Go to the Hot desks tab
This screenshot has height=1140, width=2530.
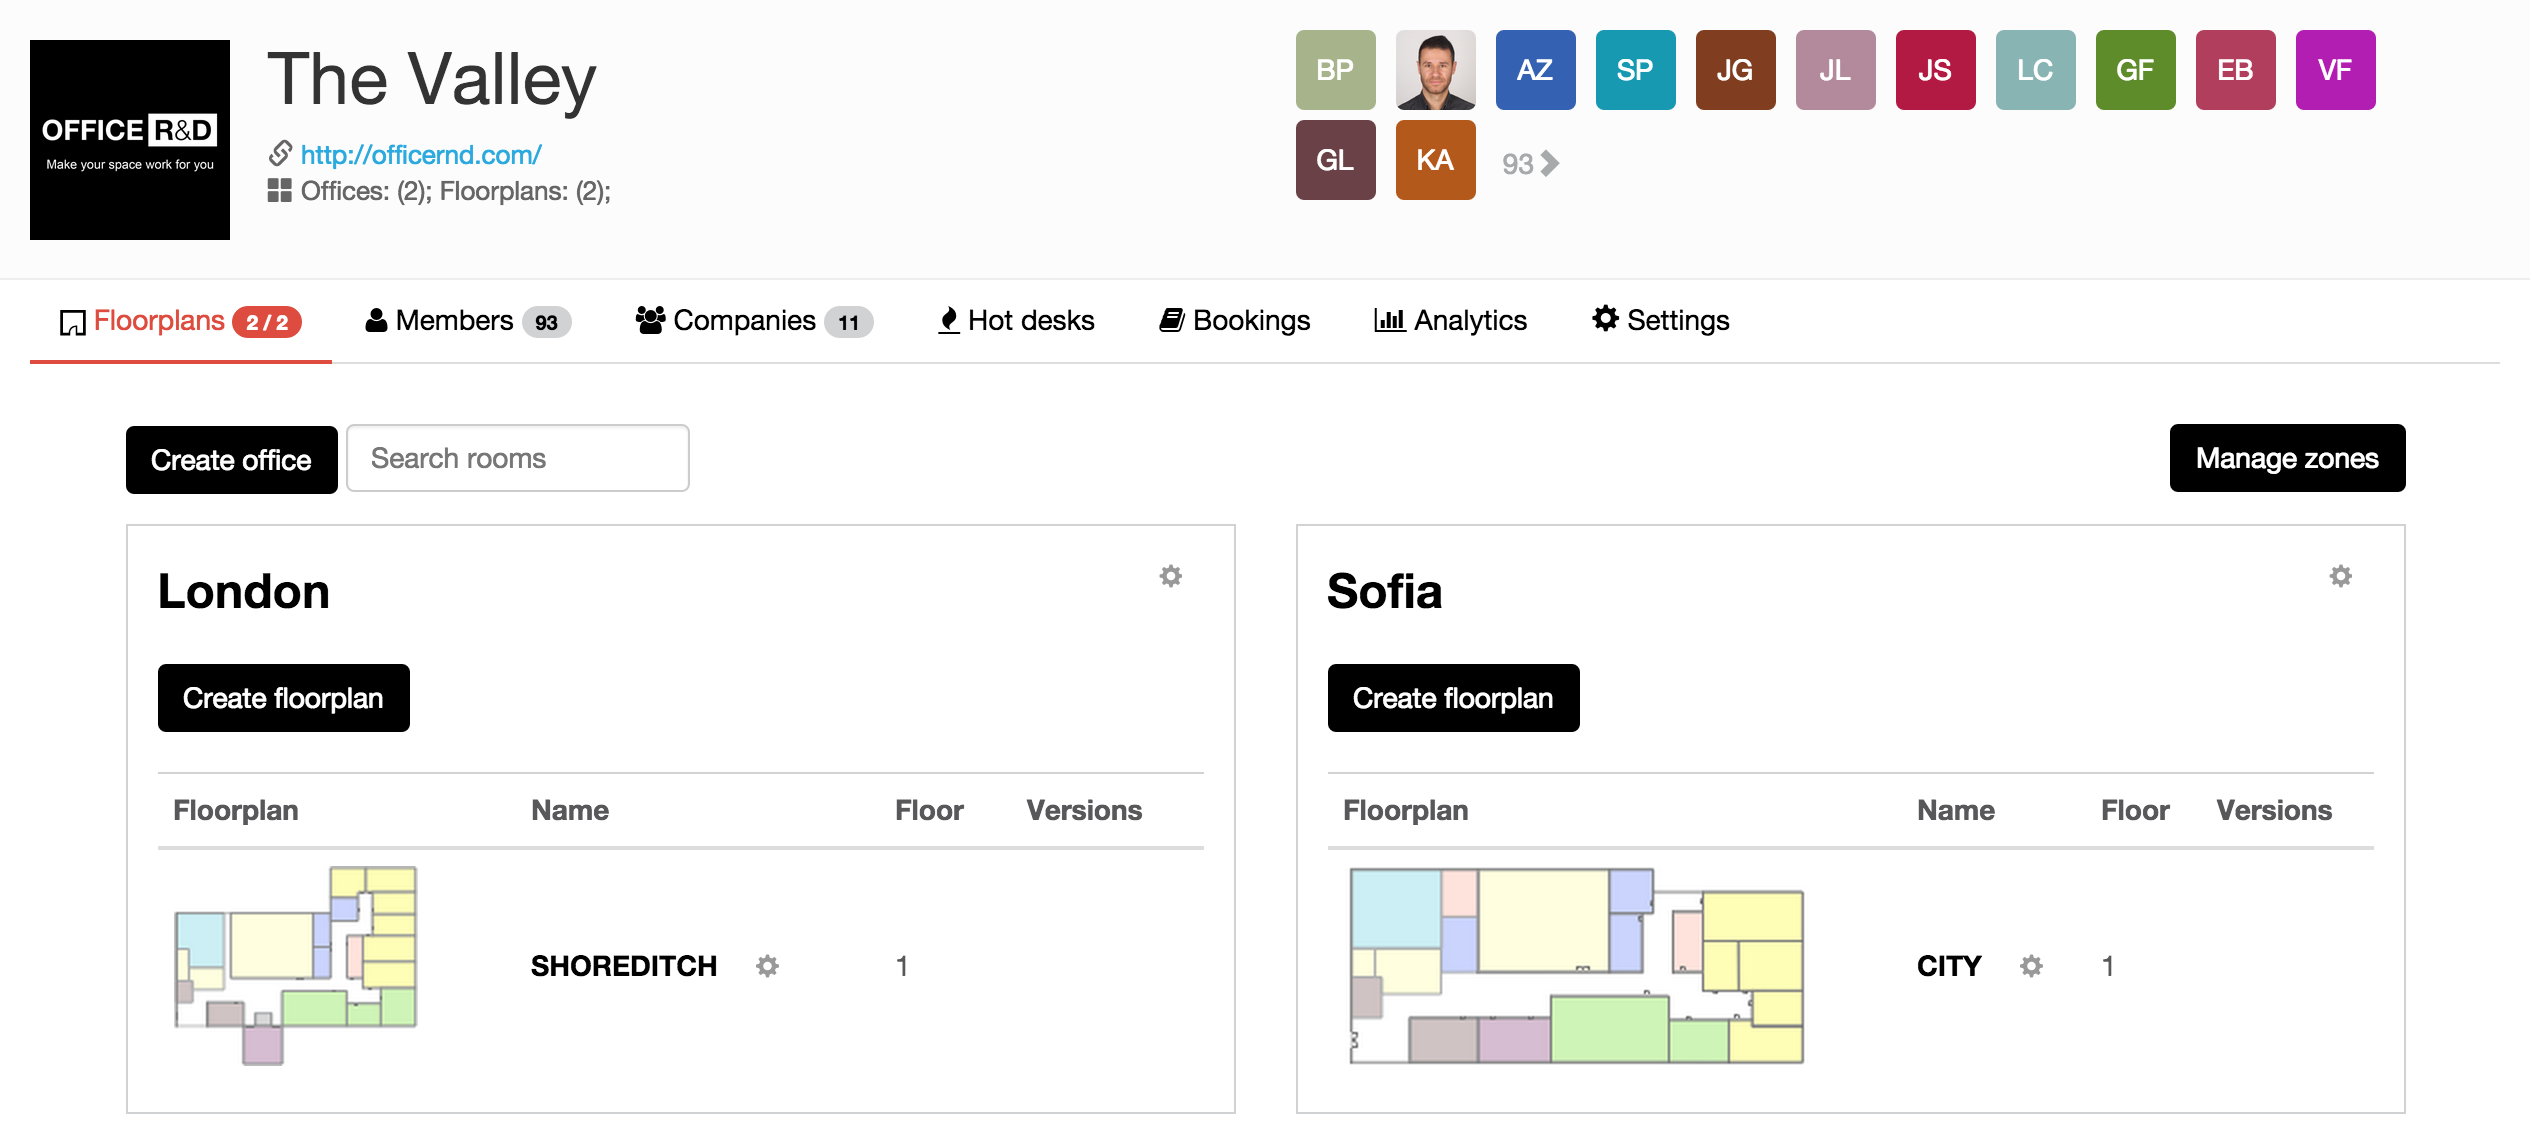(1016, 321)
